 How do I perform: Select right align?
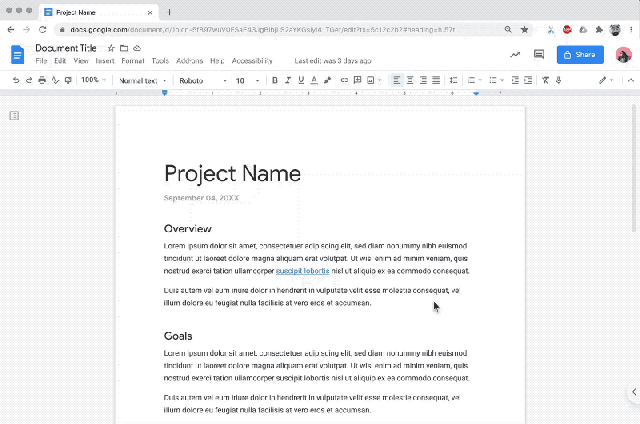(x=423, y=80)
